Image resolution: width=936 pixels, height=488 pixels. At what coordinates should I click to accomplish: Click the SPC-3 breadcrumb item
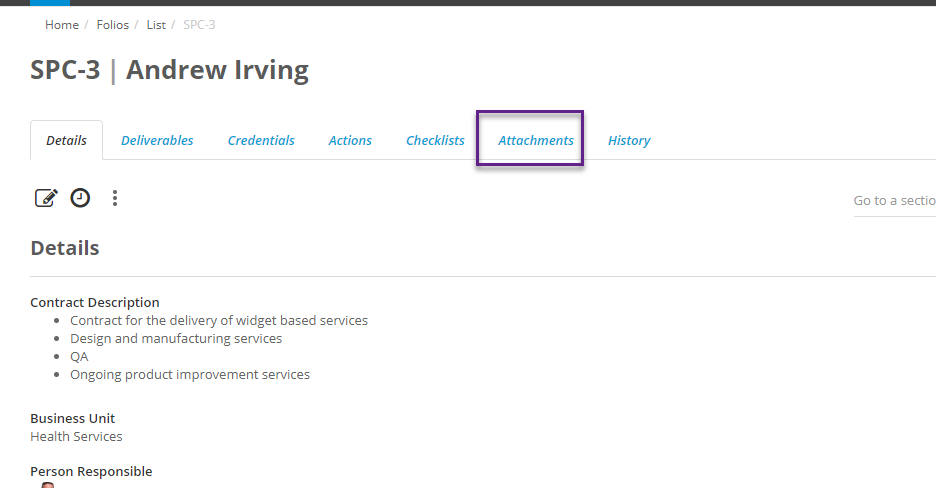pos(199,25)
